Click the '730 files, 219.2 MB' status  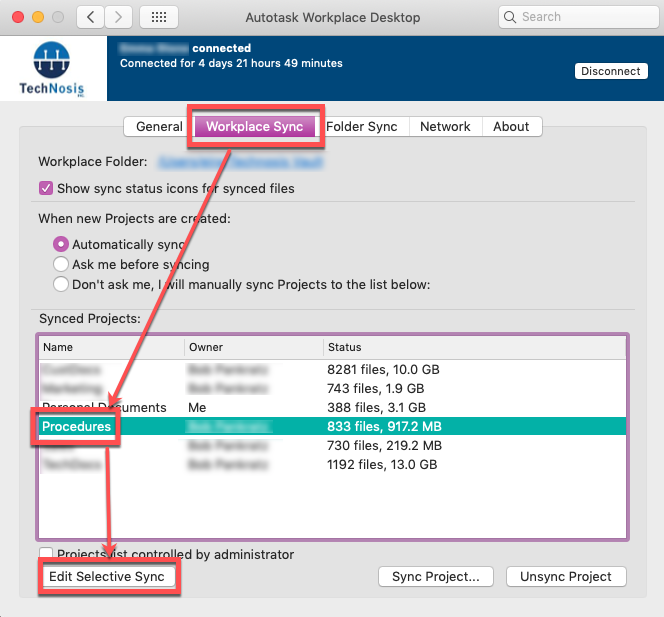(384, 445)
